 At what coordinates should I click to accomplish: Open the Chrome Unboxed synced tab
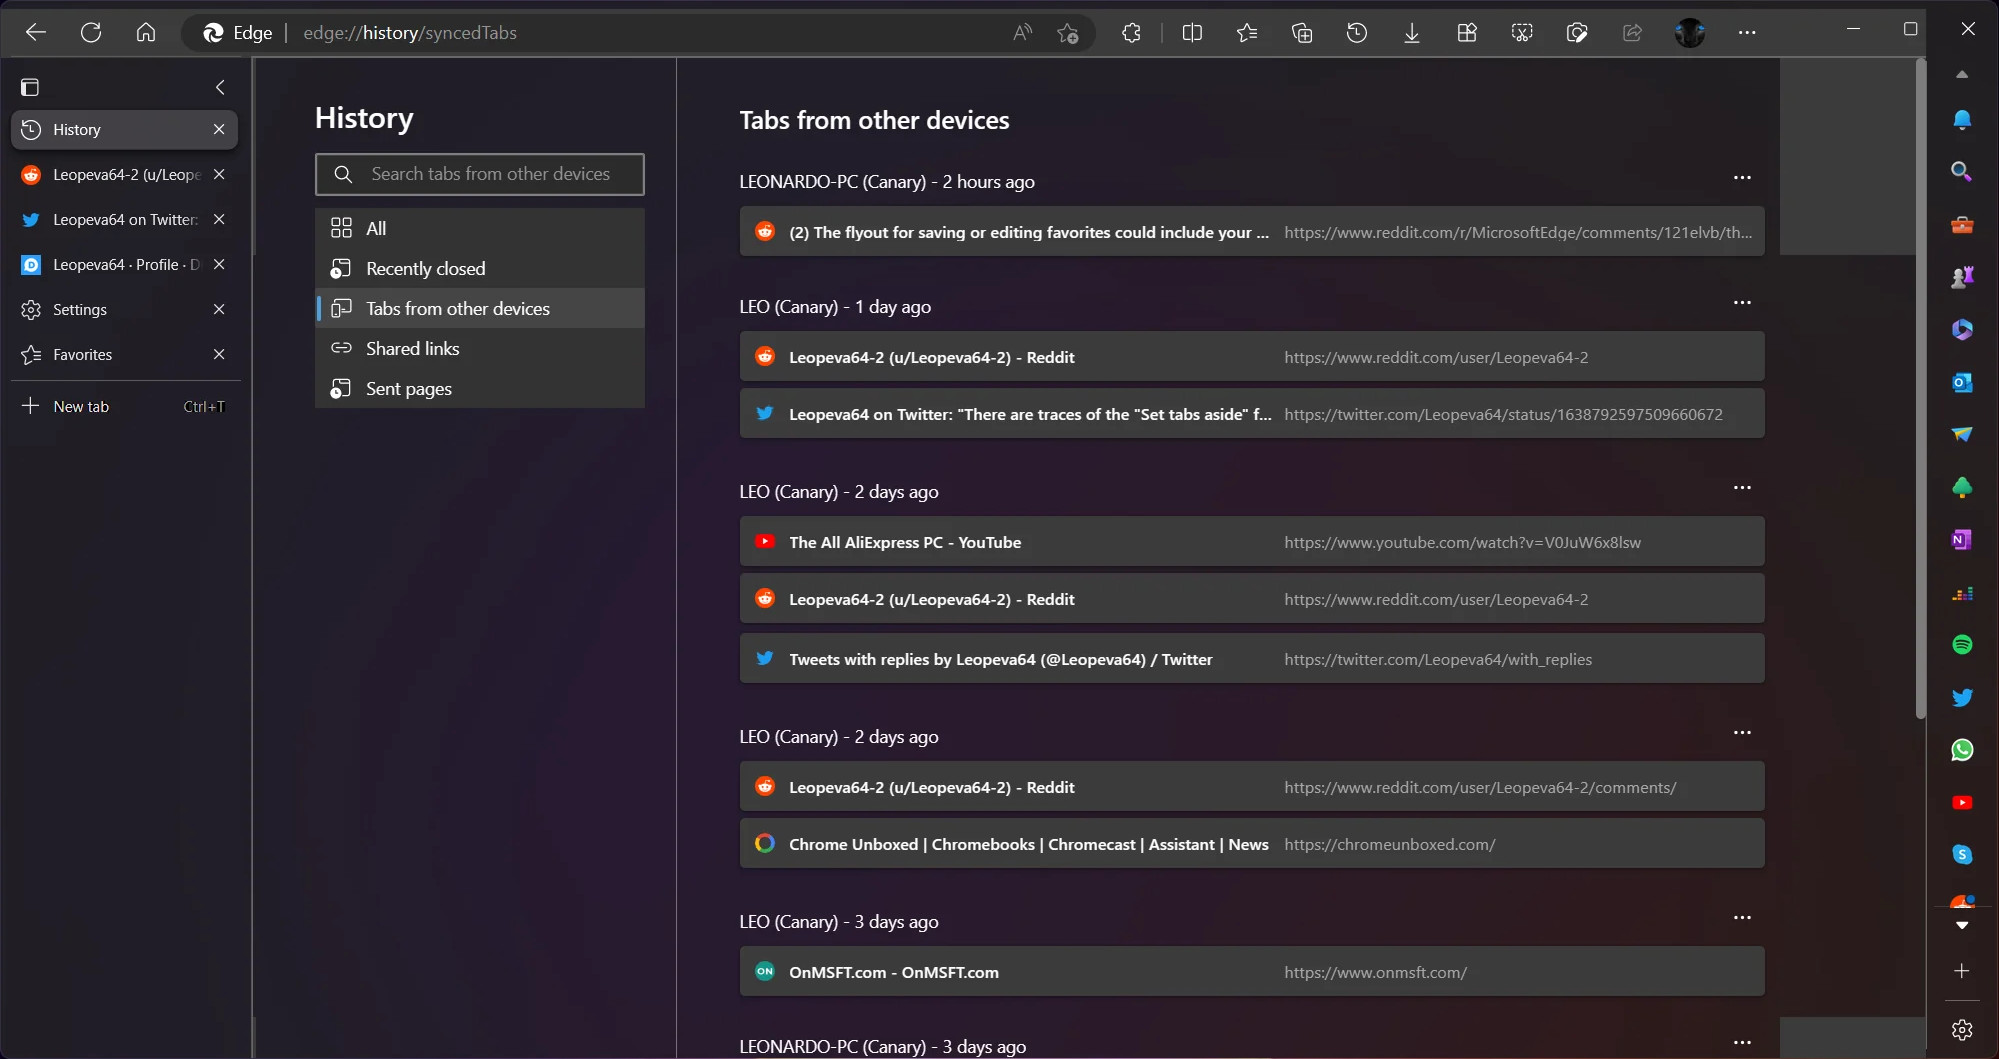pos(1028,845)
